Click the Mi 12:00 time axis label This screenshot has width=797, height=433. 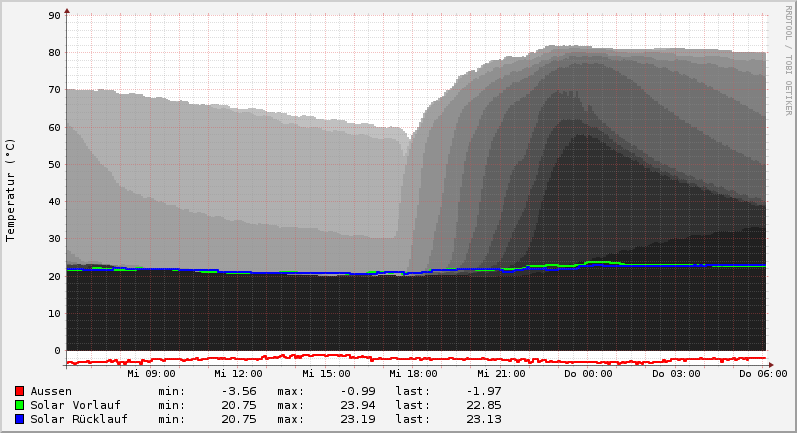pyautogui.click(x=239, y=374)
